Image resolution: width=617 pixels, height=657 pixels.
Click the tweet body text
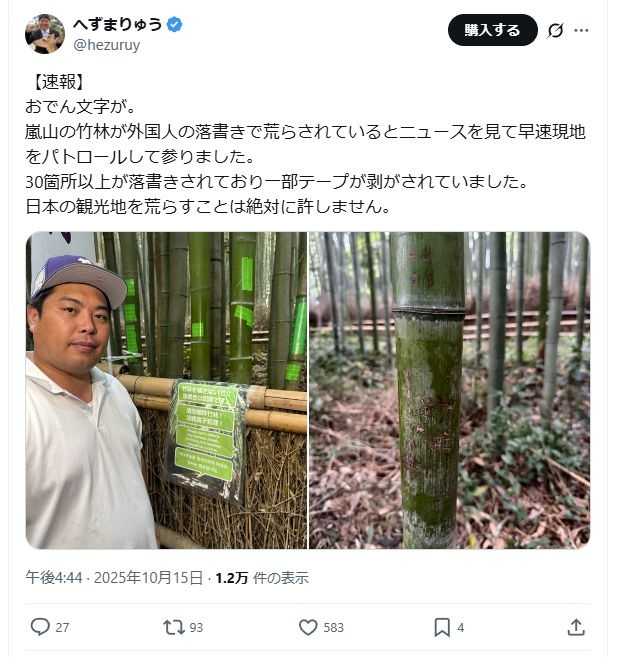pos(305,144)
